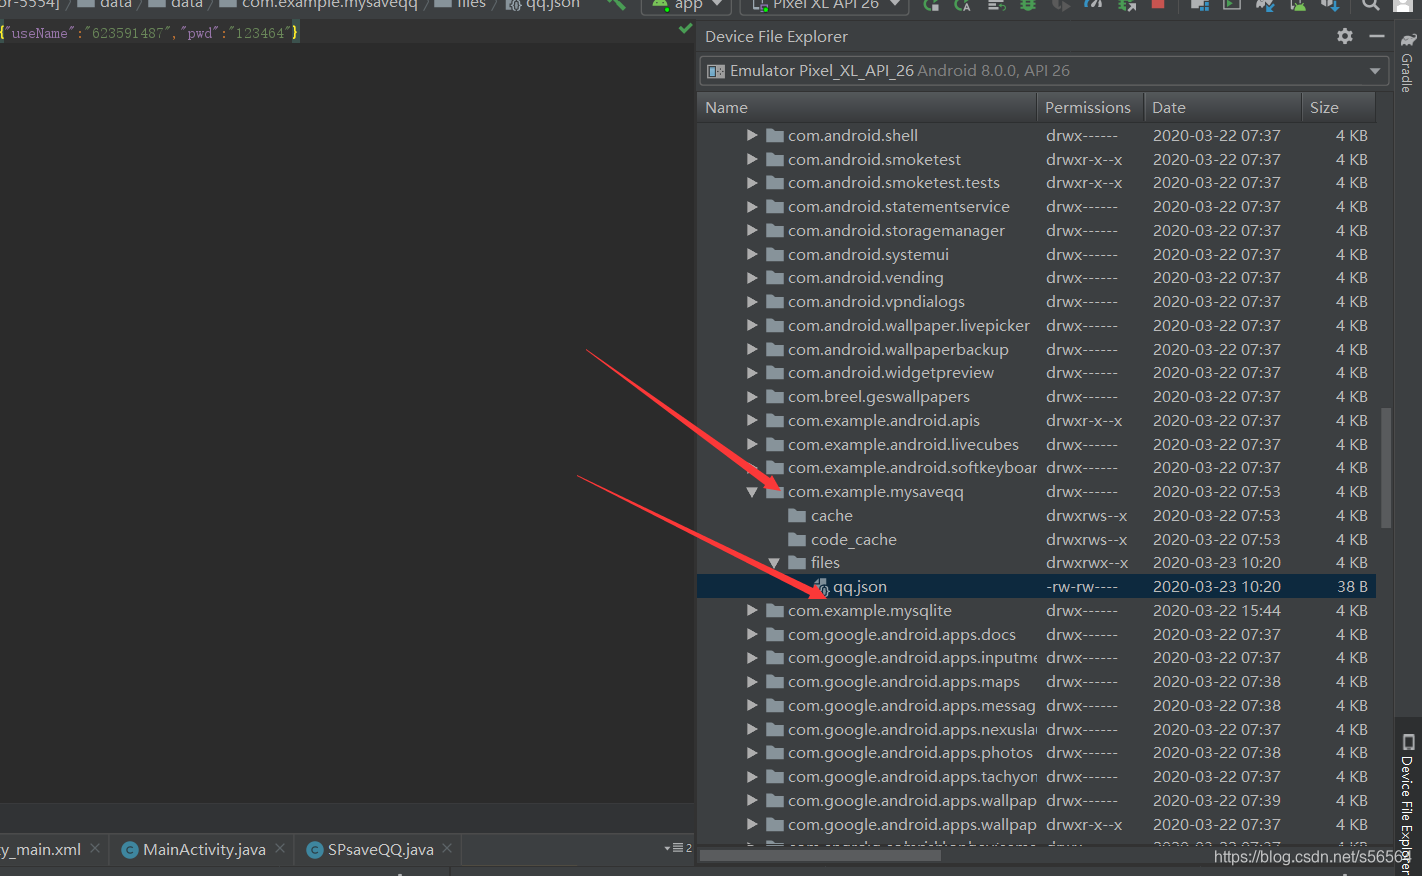Expand the com.example.mysqlite folder

click(x=752, y=611)
